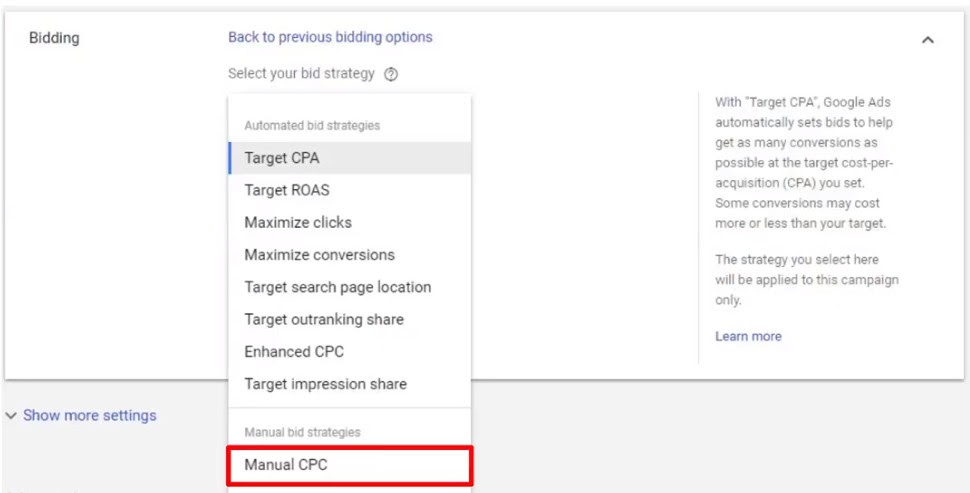Image resolution: width=970 pixels, height=493 pixels.
Task: Select Target CPA bid strategy
Action: (350, 158)
